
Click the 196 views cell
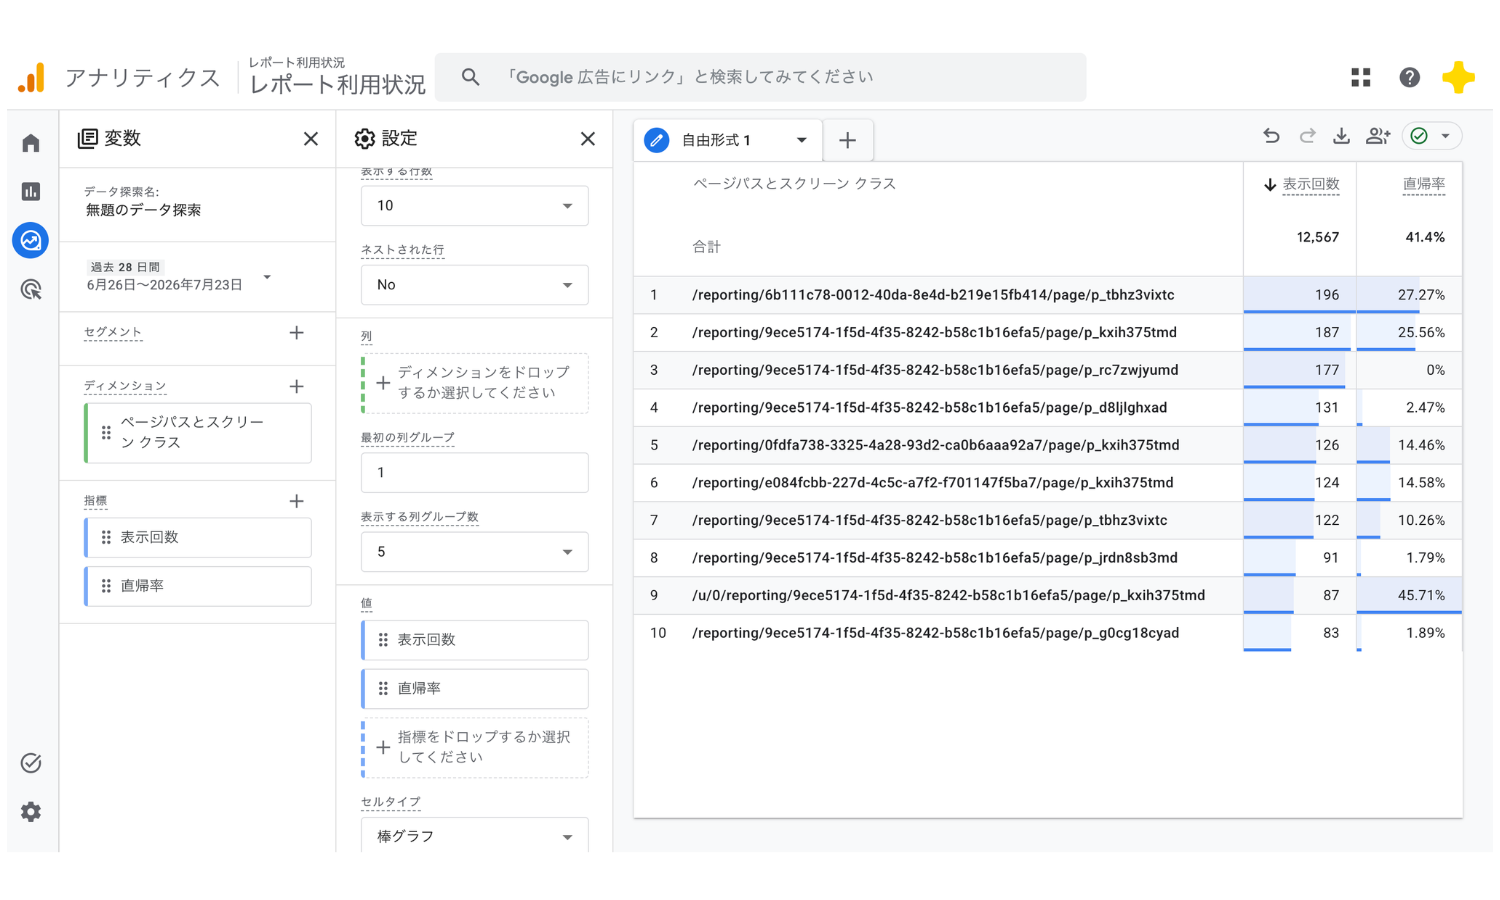(1300, 295)
